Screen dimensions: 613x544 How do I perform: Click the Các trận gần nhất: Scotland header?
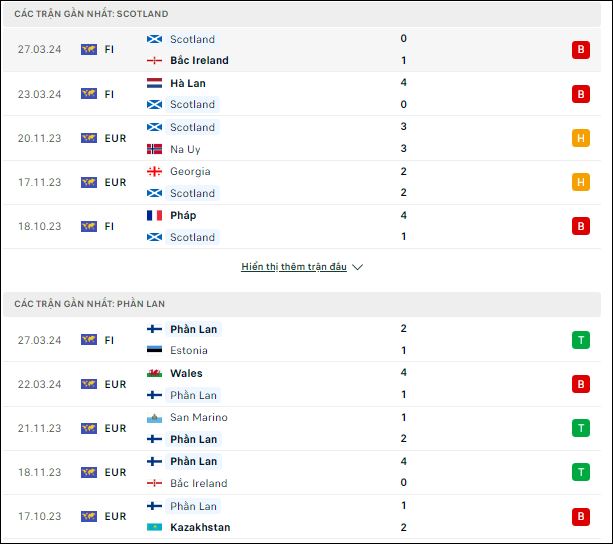(x=91, y=14)
